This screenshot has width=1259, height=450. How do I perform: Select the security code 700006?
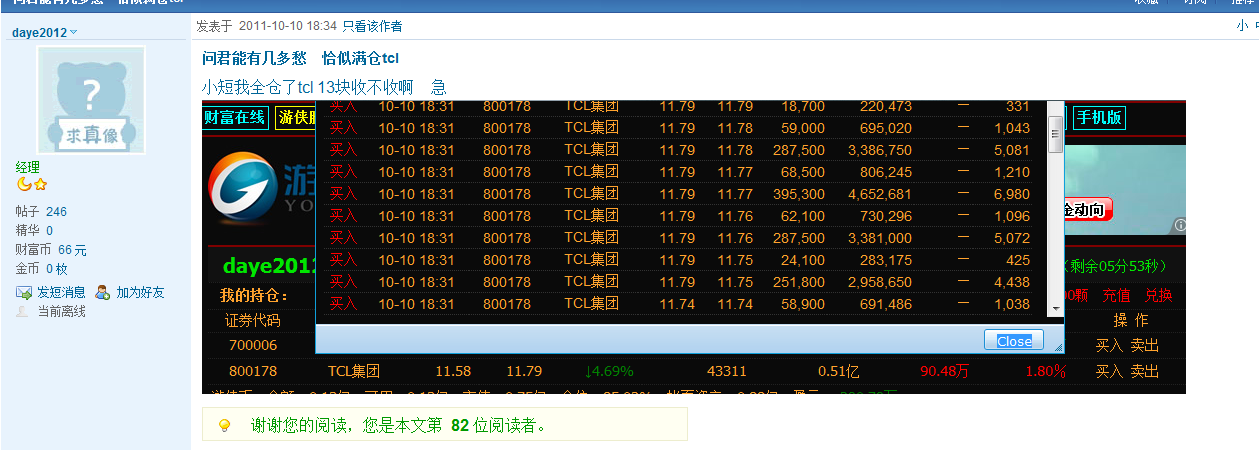[253, 345]
